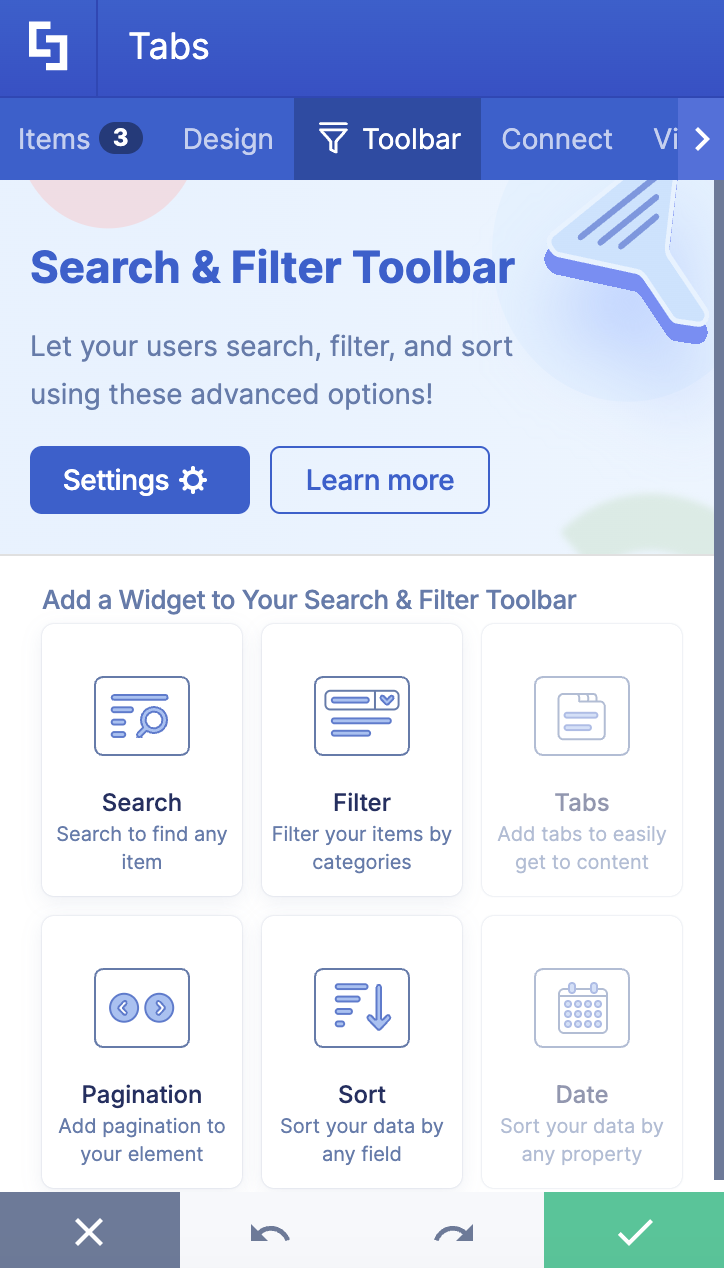Click the Date widget calendar icon
The image size is (724, 1268).
point(581,1008)
